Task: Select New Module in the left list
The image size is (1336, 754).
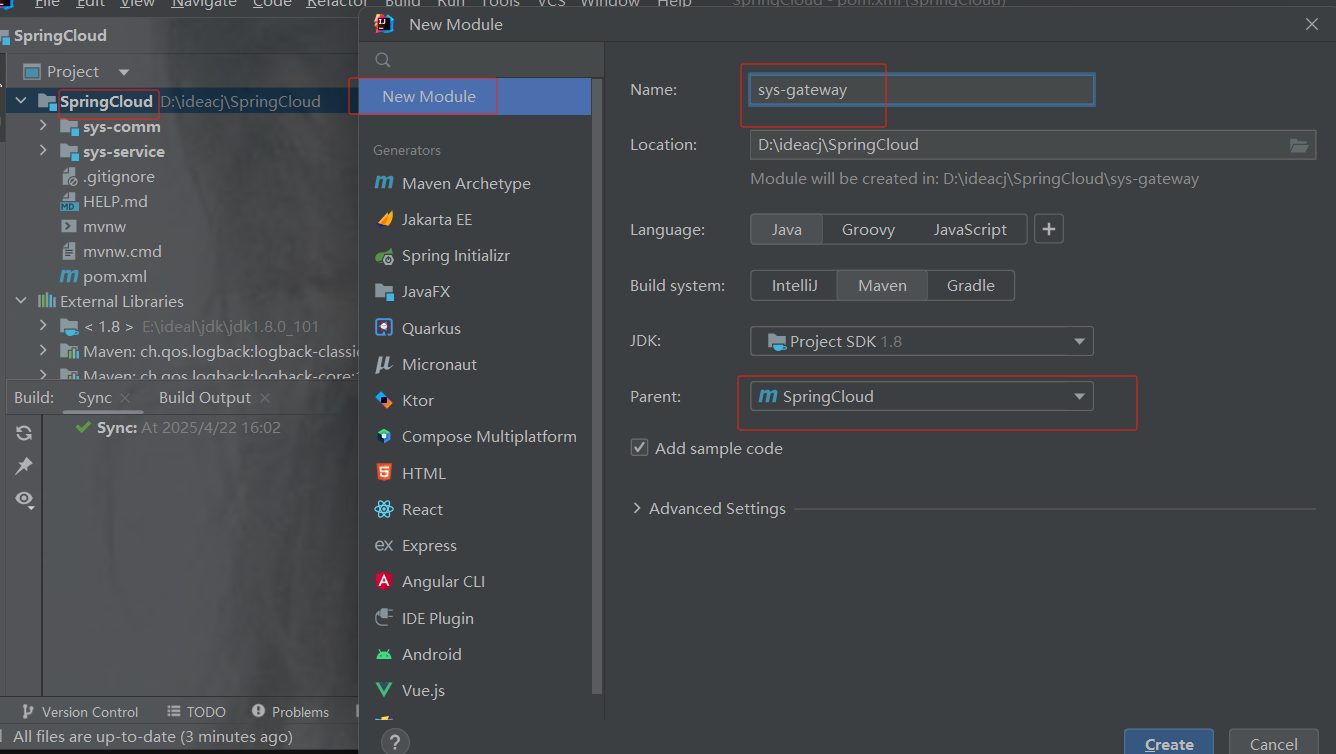Action: (475, 96)
